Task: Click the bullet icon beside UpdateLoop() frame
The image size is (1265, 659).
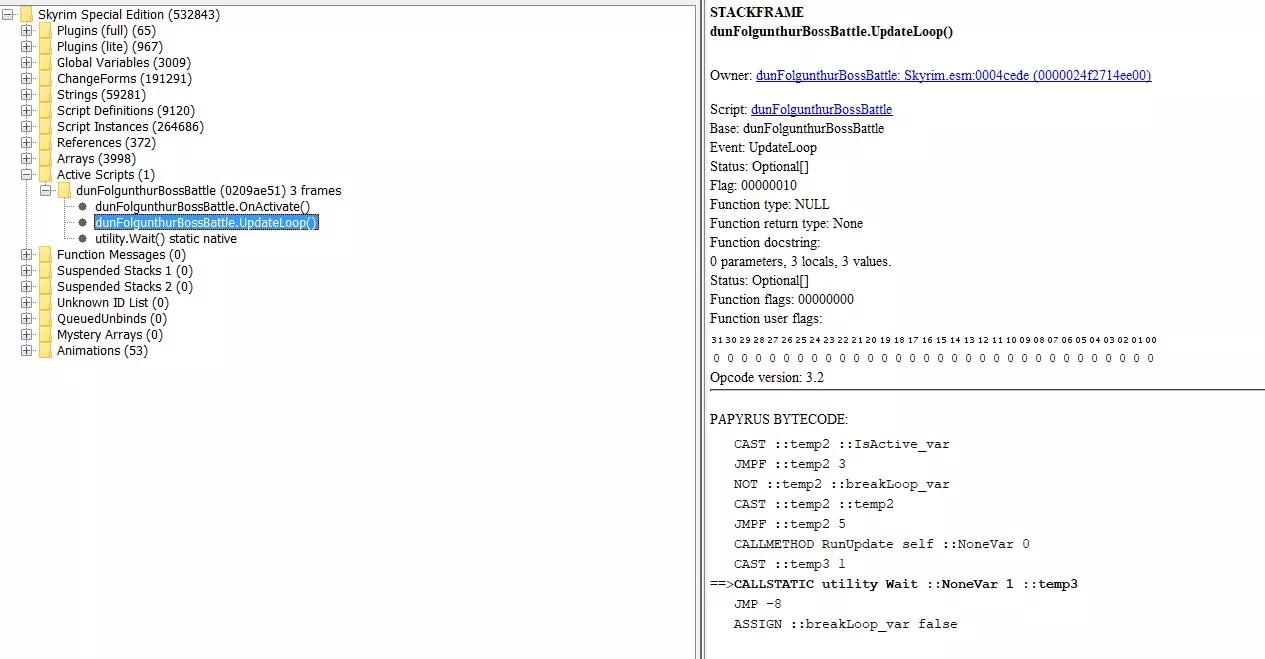Action: (x=83, y=223)
